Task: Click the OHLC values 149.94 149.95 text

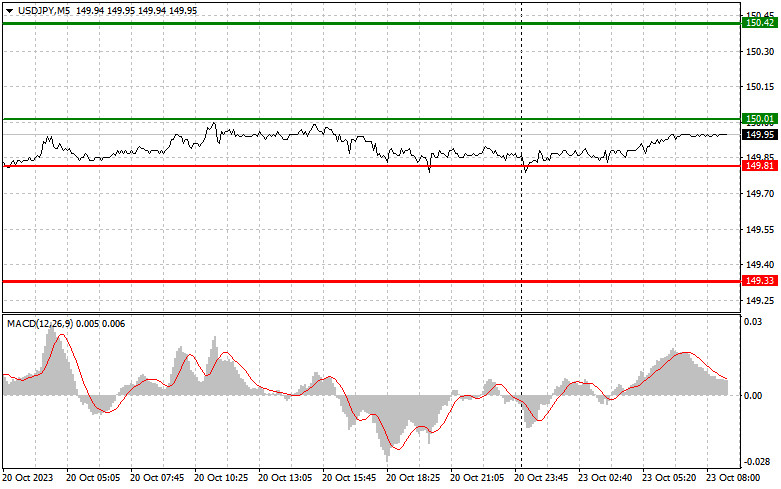Action: pos(136,10)
